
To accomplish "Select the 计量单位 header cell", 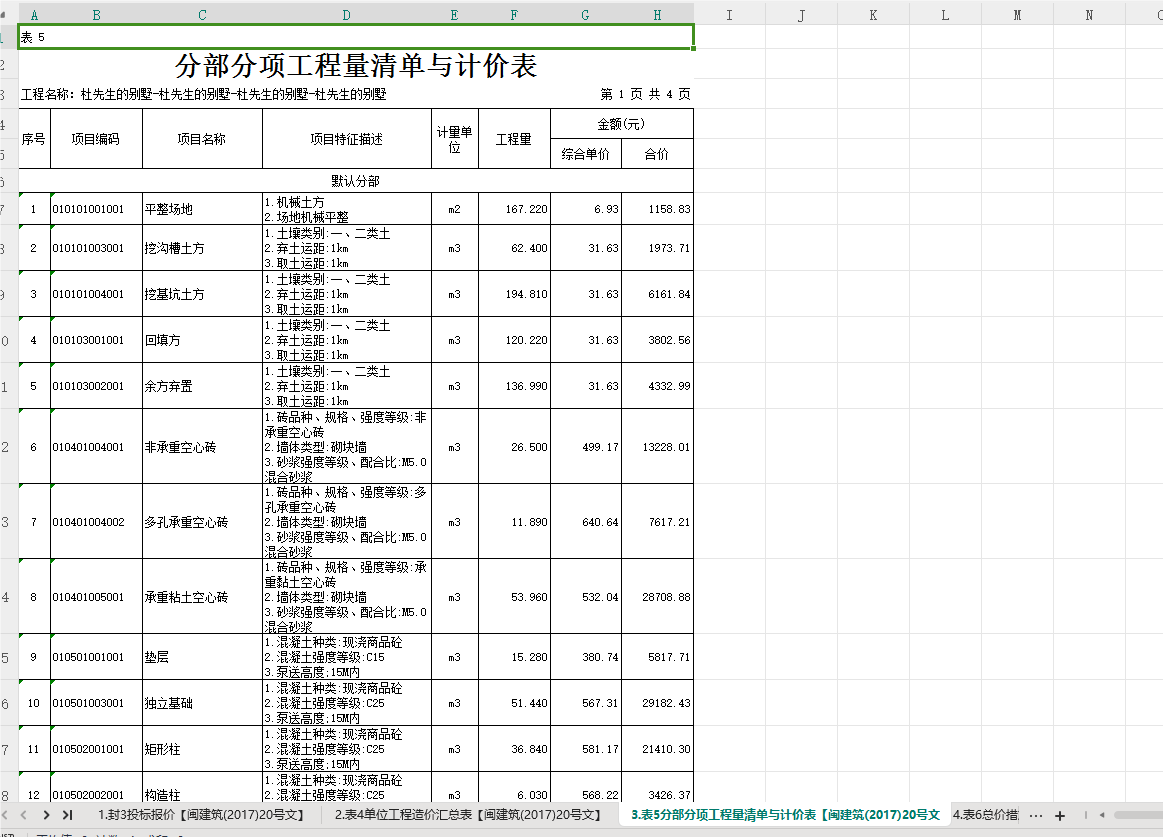I will 455,139.
